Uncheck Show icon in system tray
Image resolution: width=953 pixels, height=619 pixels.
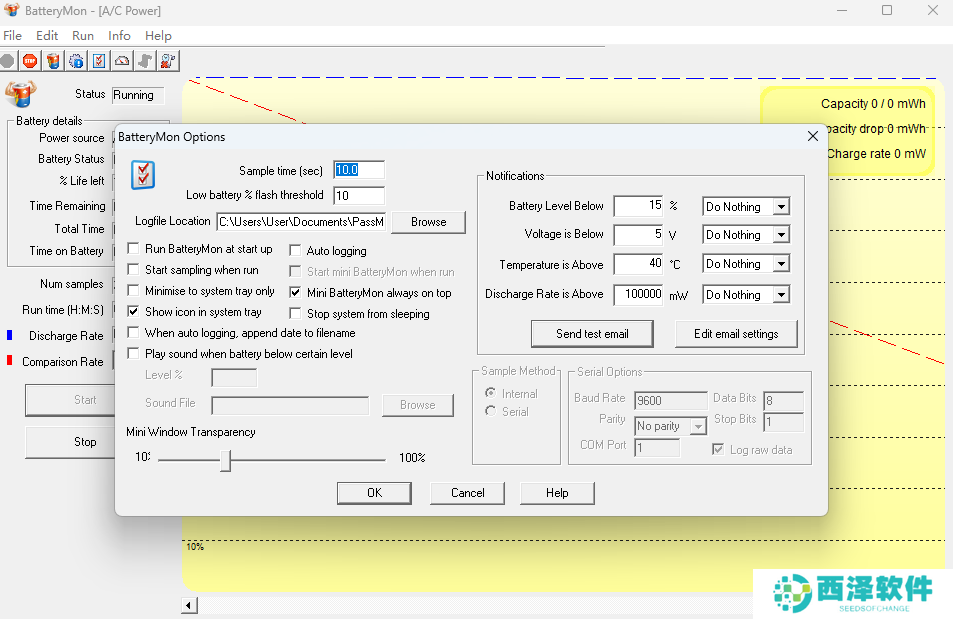133,311
